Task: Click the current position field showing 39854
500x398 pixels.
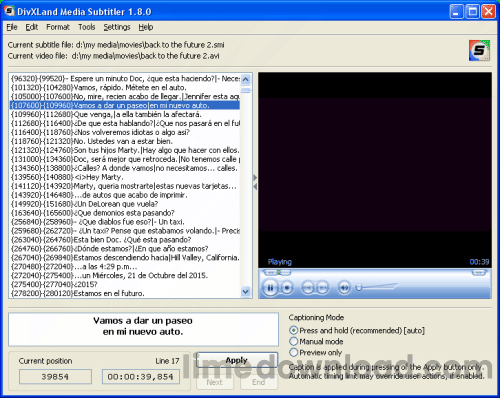Action: [55, 377]
